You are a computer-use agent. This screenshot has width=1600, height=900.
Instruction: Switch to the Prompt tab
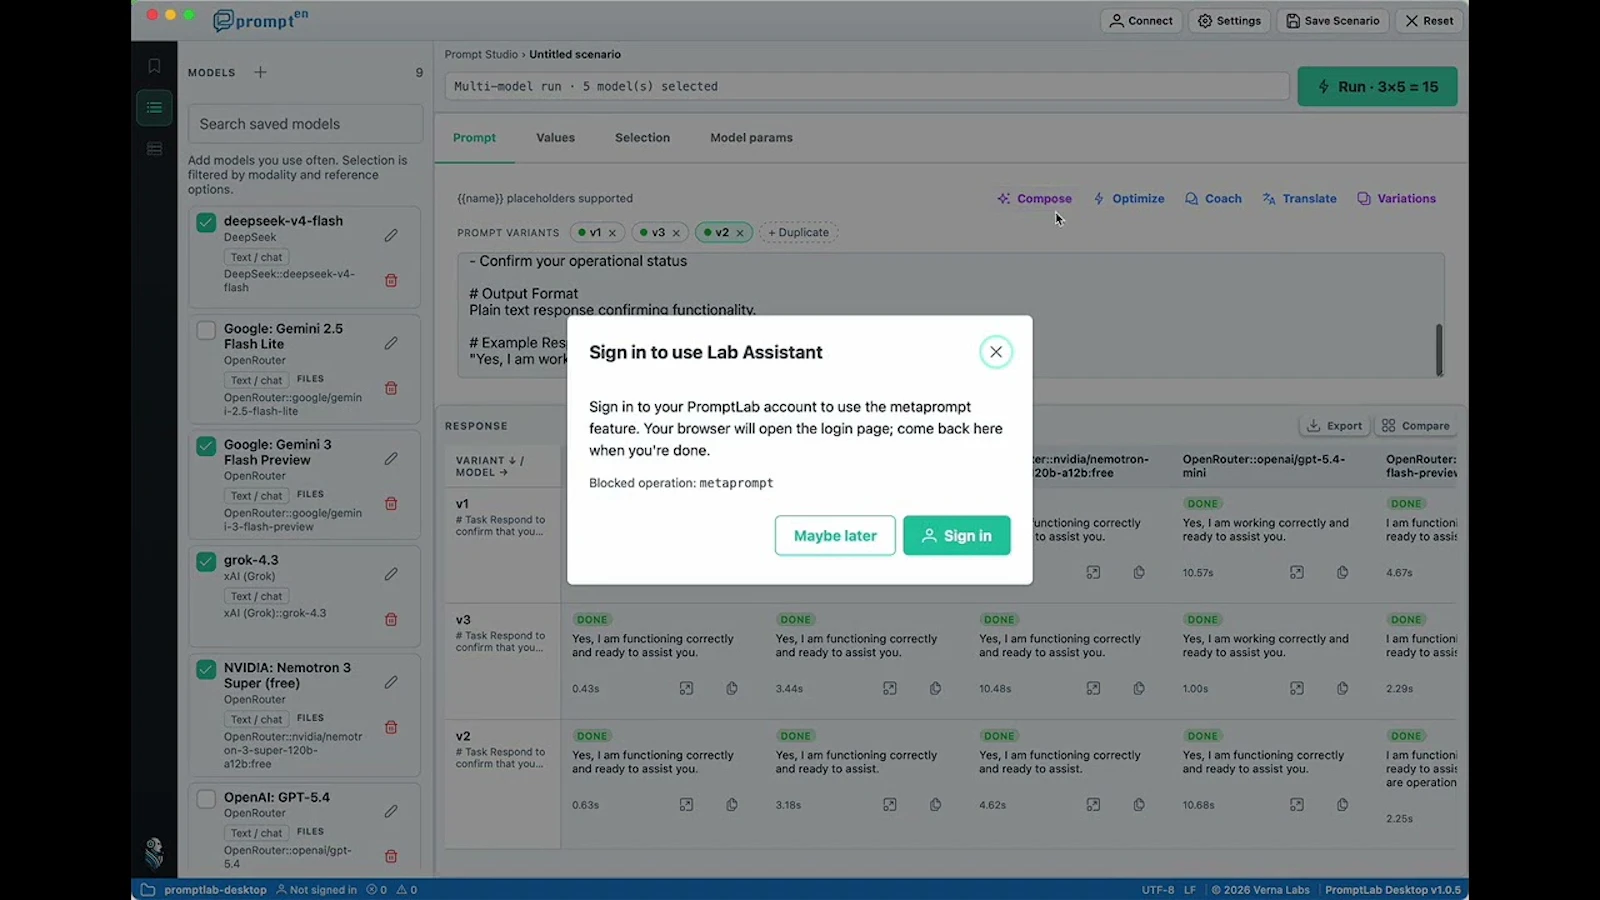pos(474,138)
